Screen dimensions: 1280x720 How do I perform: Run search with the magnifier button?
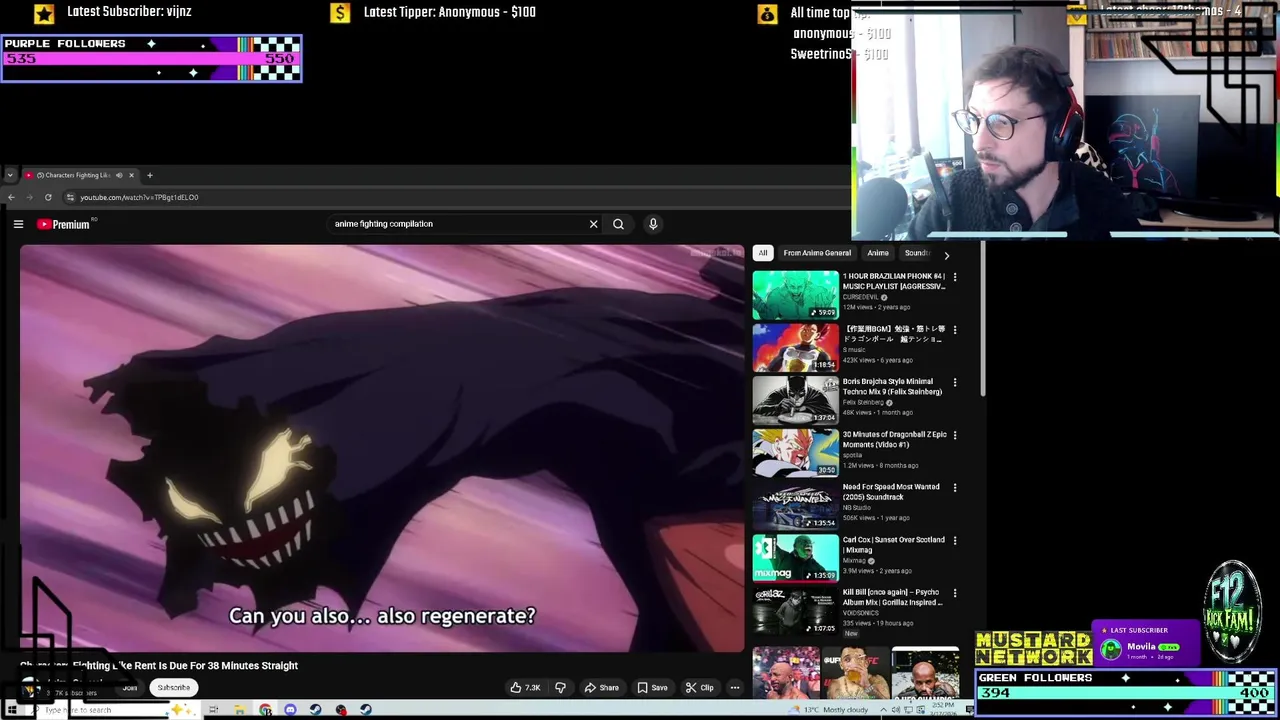(x=618, y=224)
